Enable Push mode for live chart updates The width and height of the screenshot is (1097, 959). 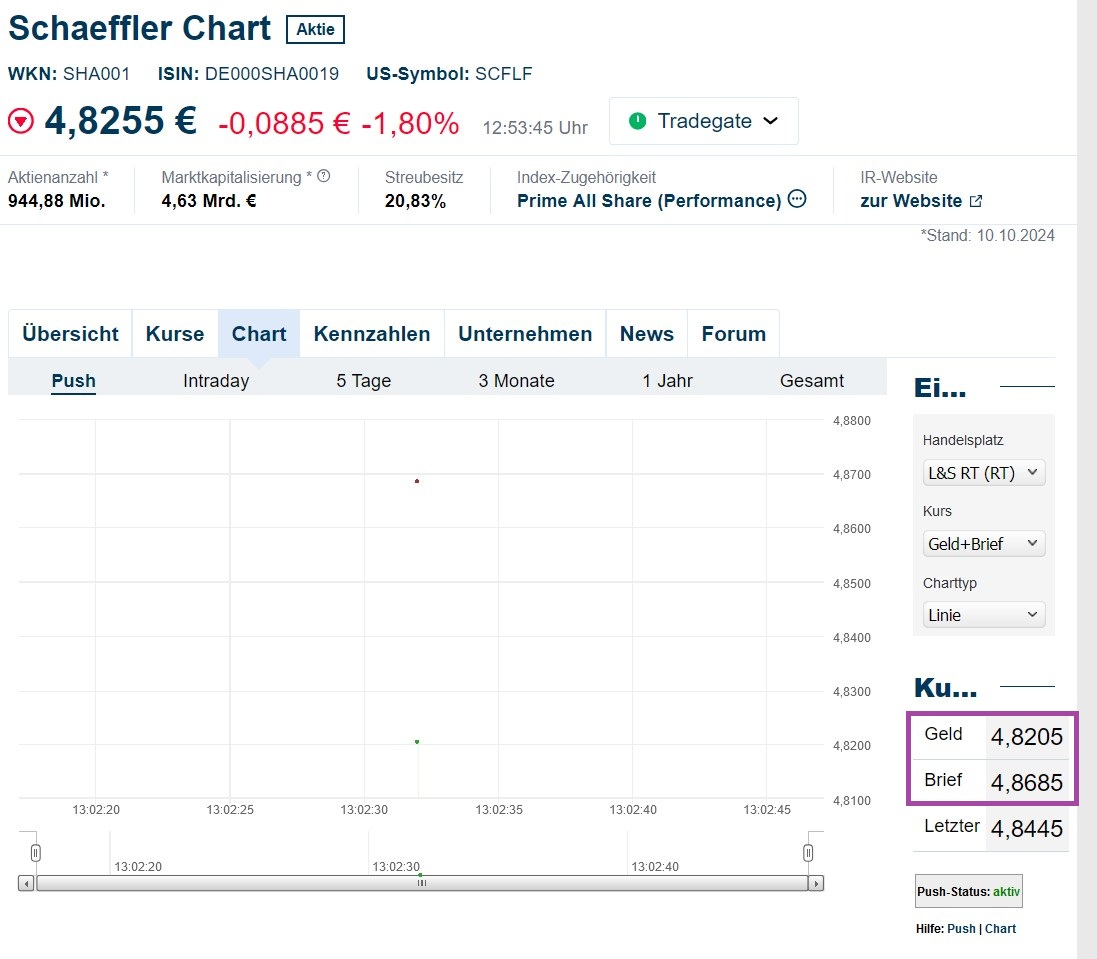click(73, 380)
